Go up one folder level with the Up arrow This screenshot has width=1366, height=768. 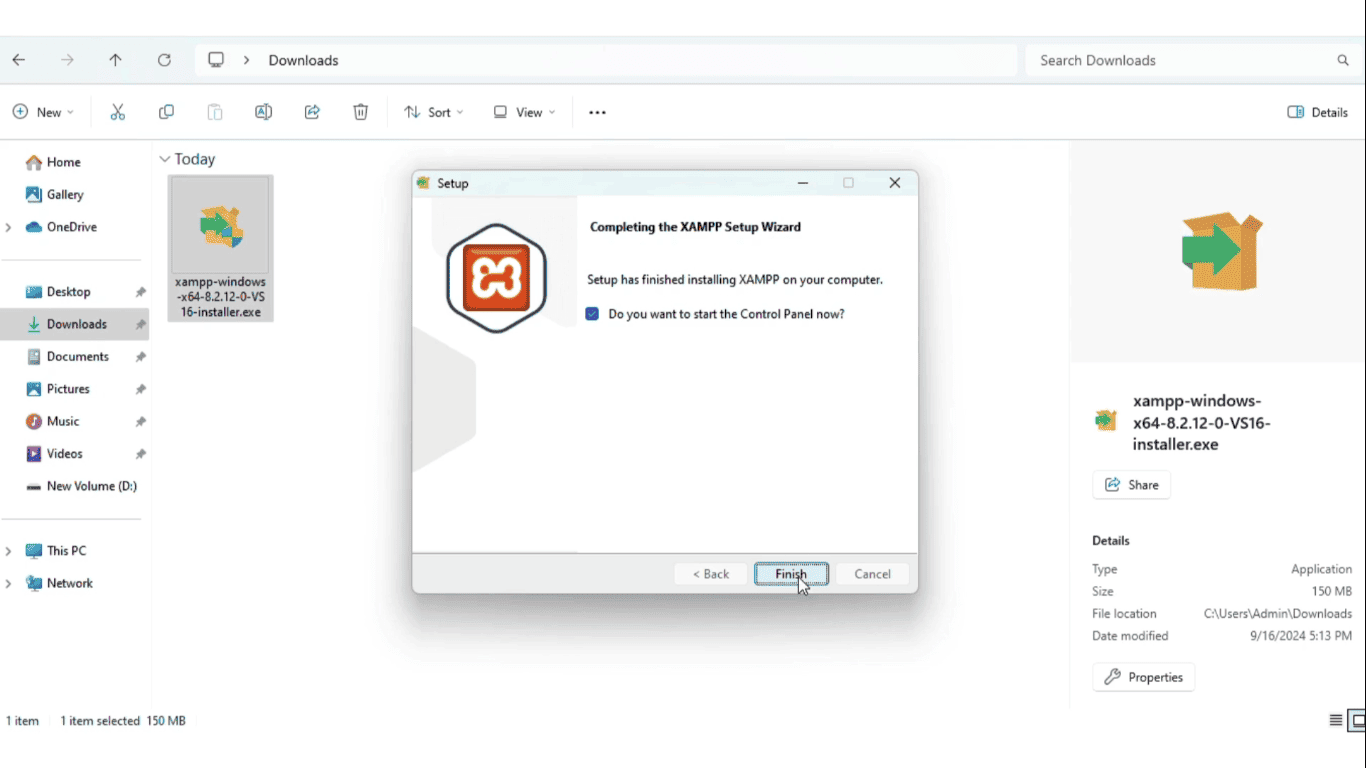click(115, 60)
